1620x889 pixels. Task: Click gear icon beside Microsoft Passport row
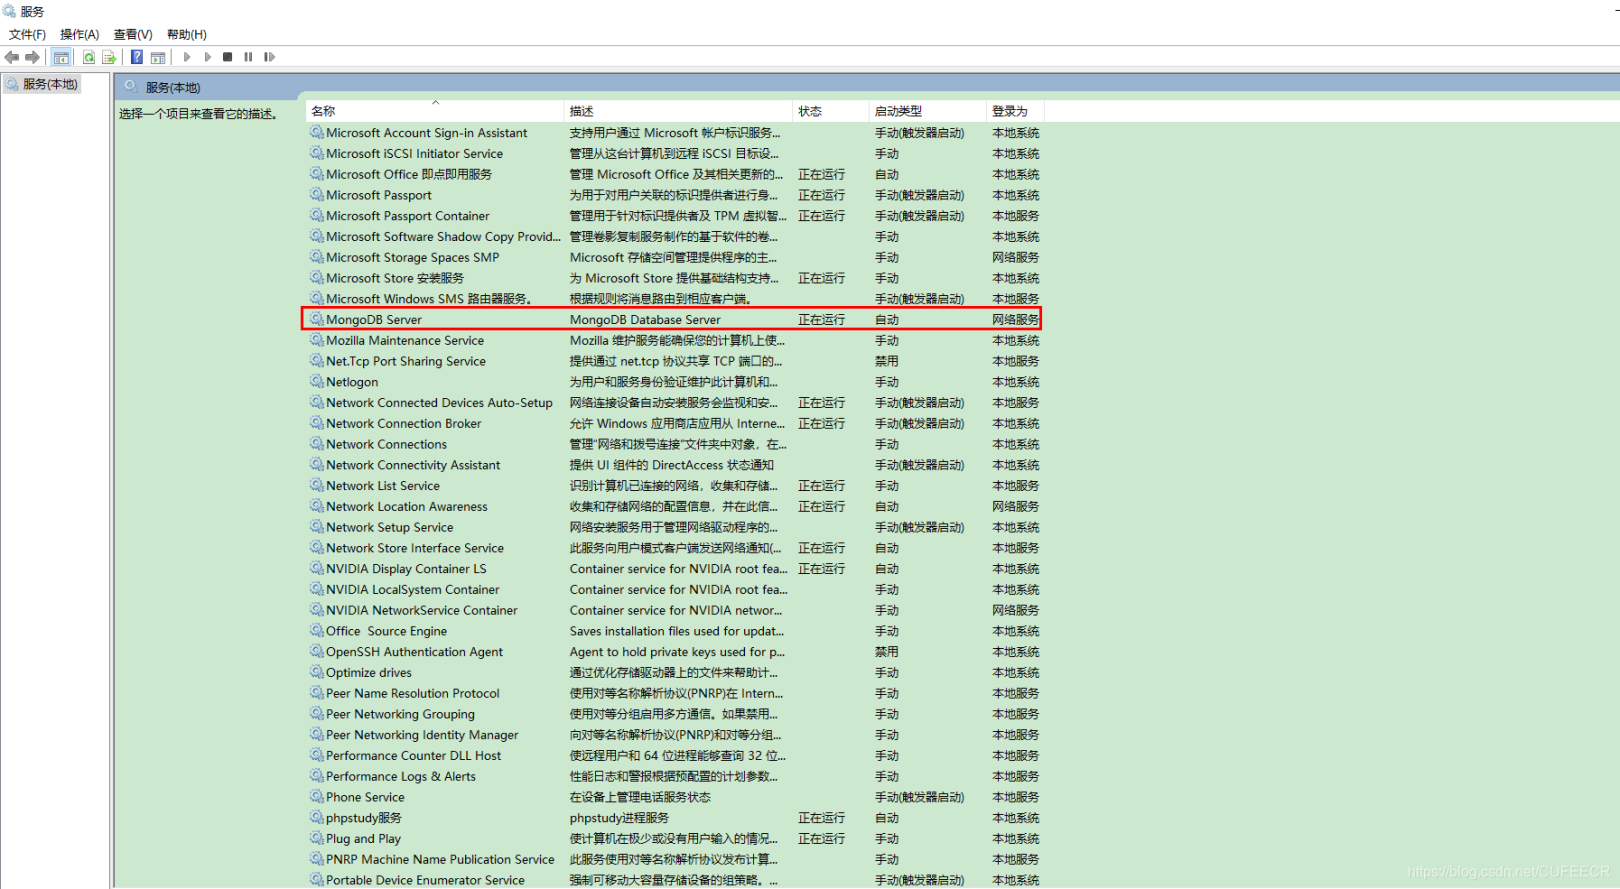coord(317,195)
